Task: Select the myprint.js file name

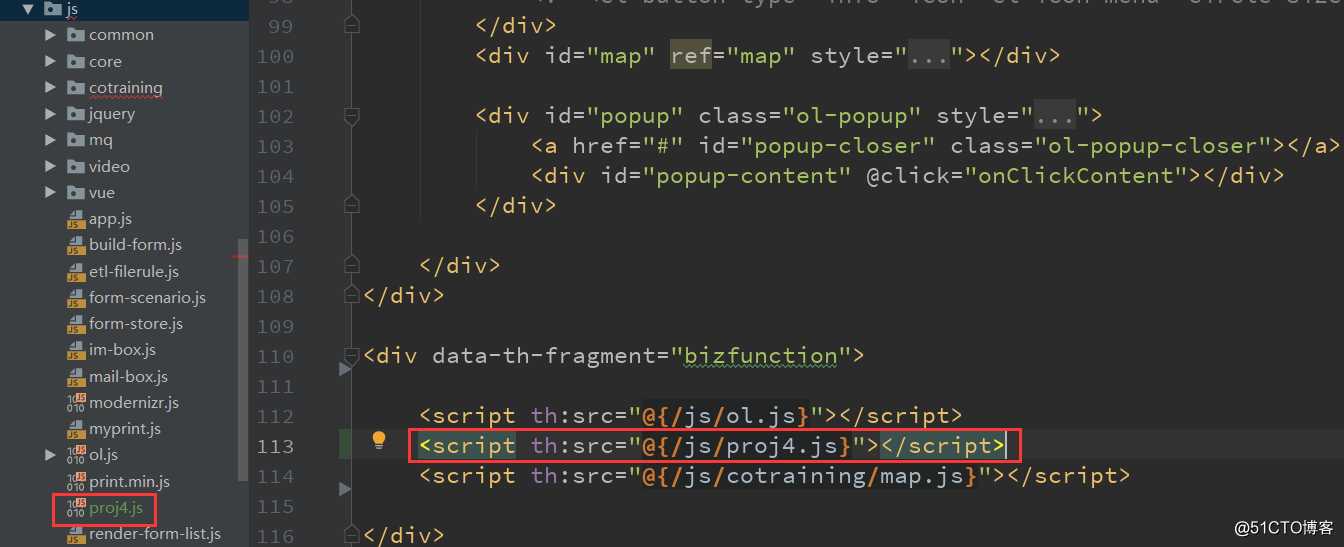Action: (125, 429)
